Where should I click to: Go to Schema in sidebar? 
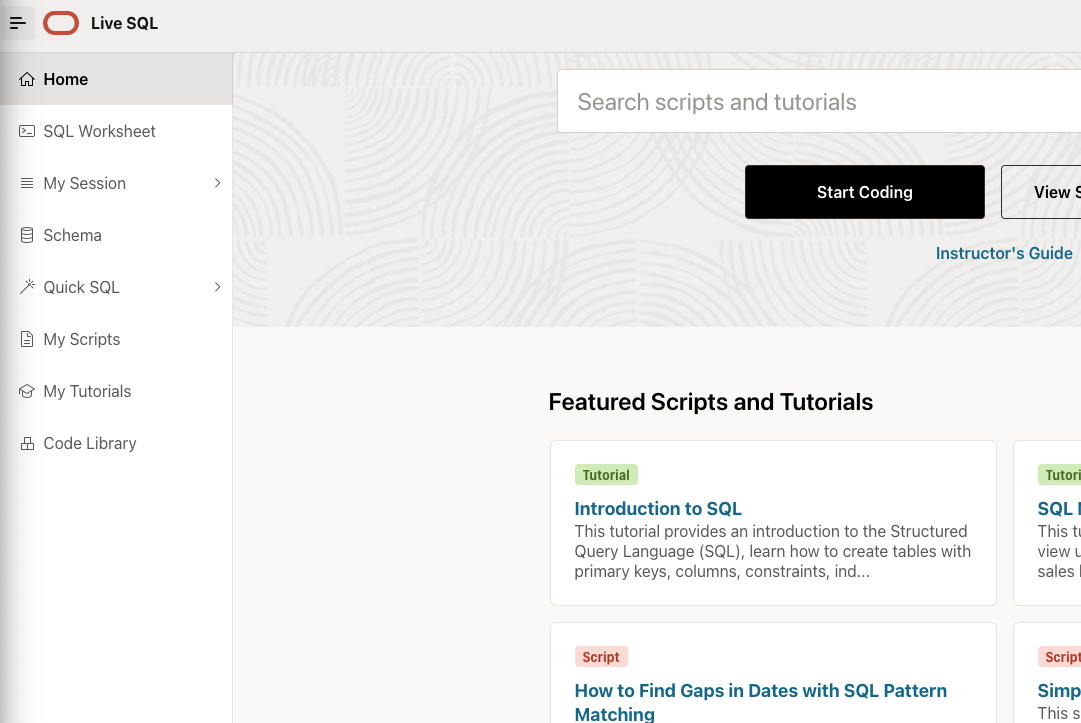[x=117, y=235]
